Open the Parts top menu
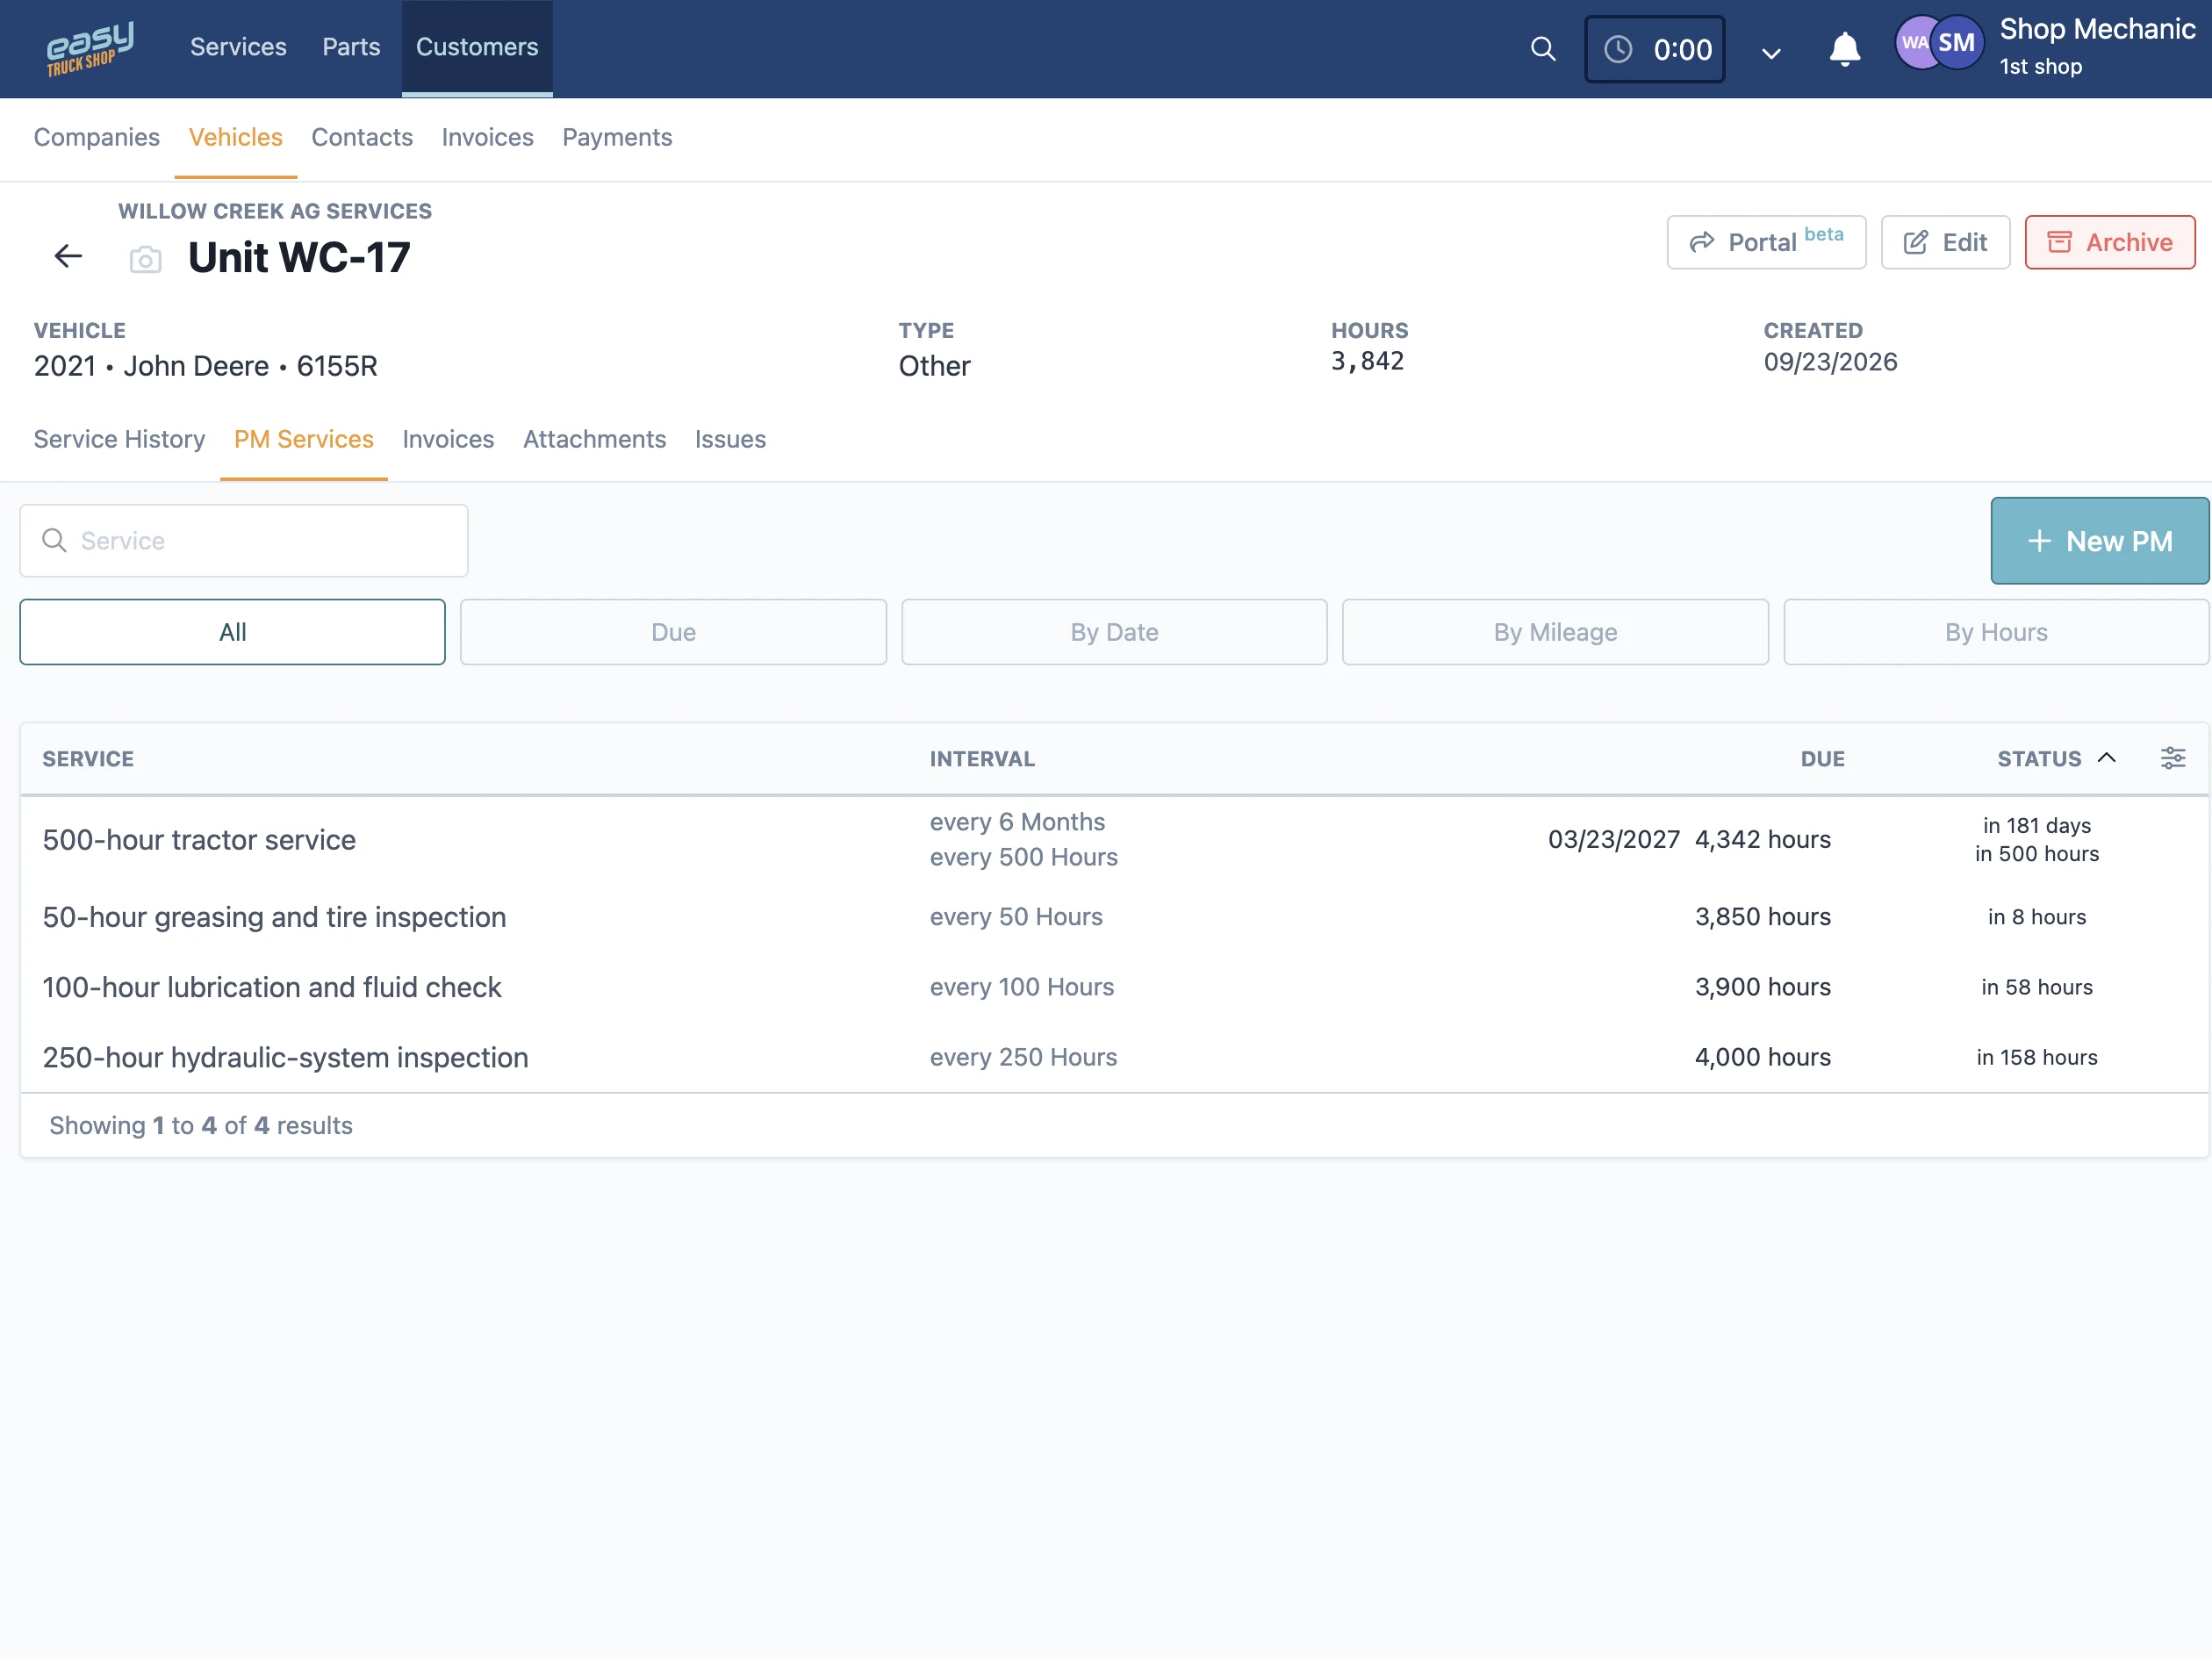This screenshot has width=2212, height=1659. pos(351,47)
